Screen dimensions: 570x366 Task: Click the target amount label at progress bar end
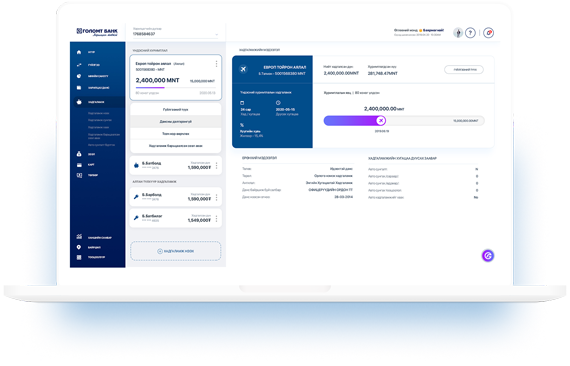tap(466, 121)
